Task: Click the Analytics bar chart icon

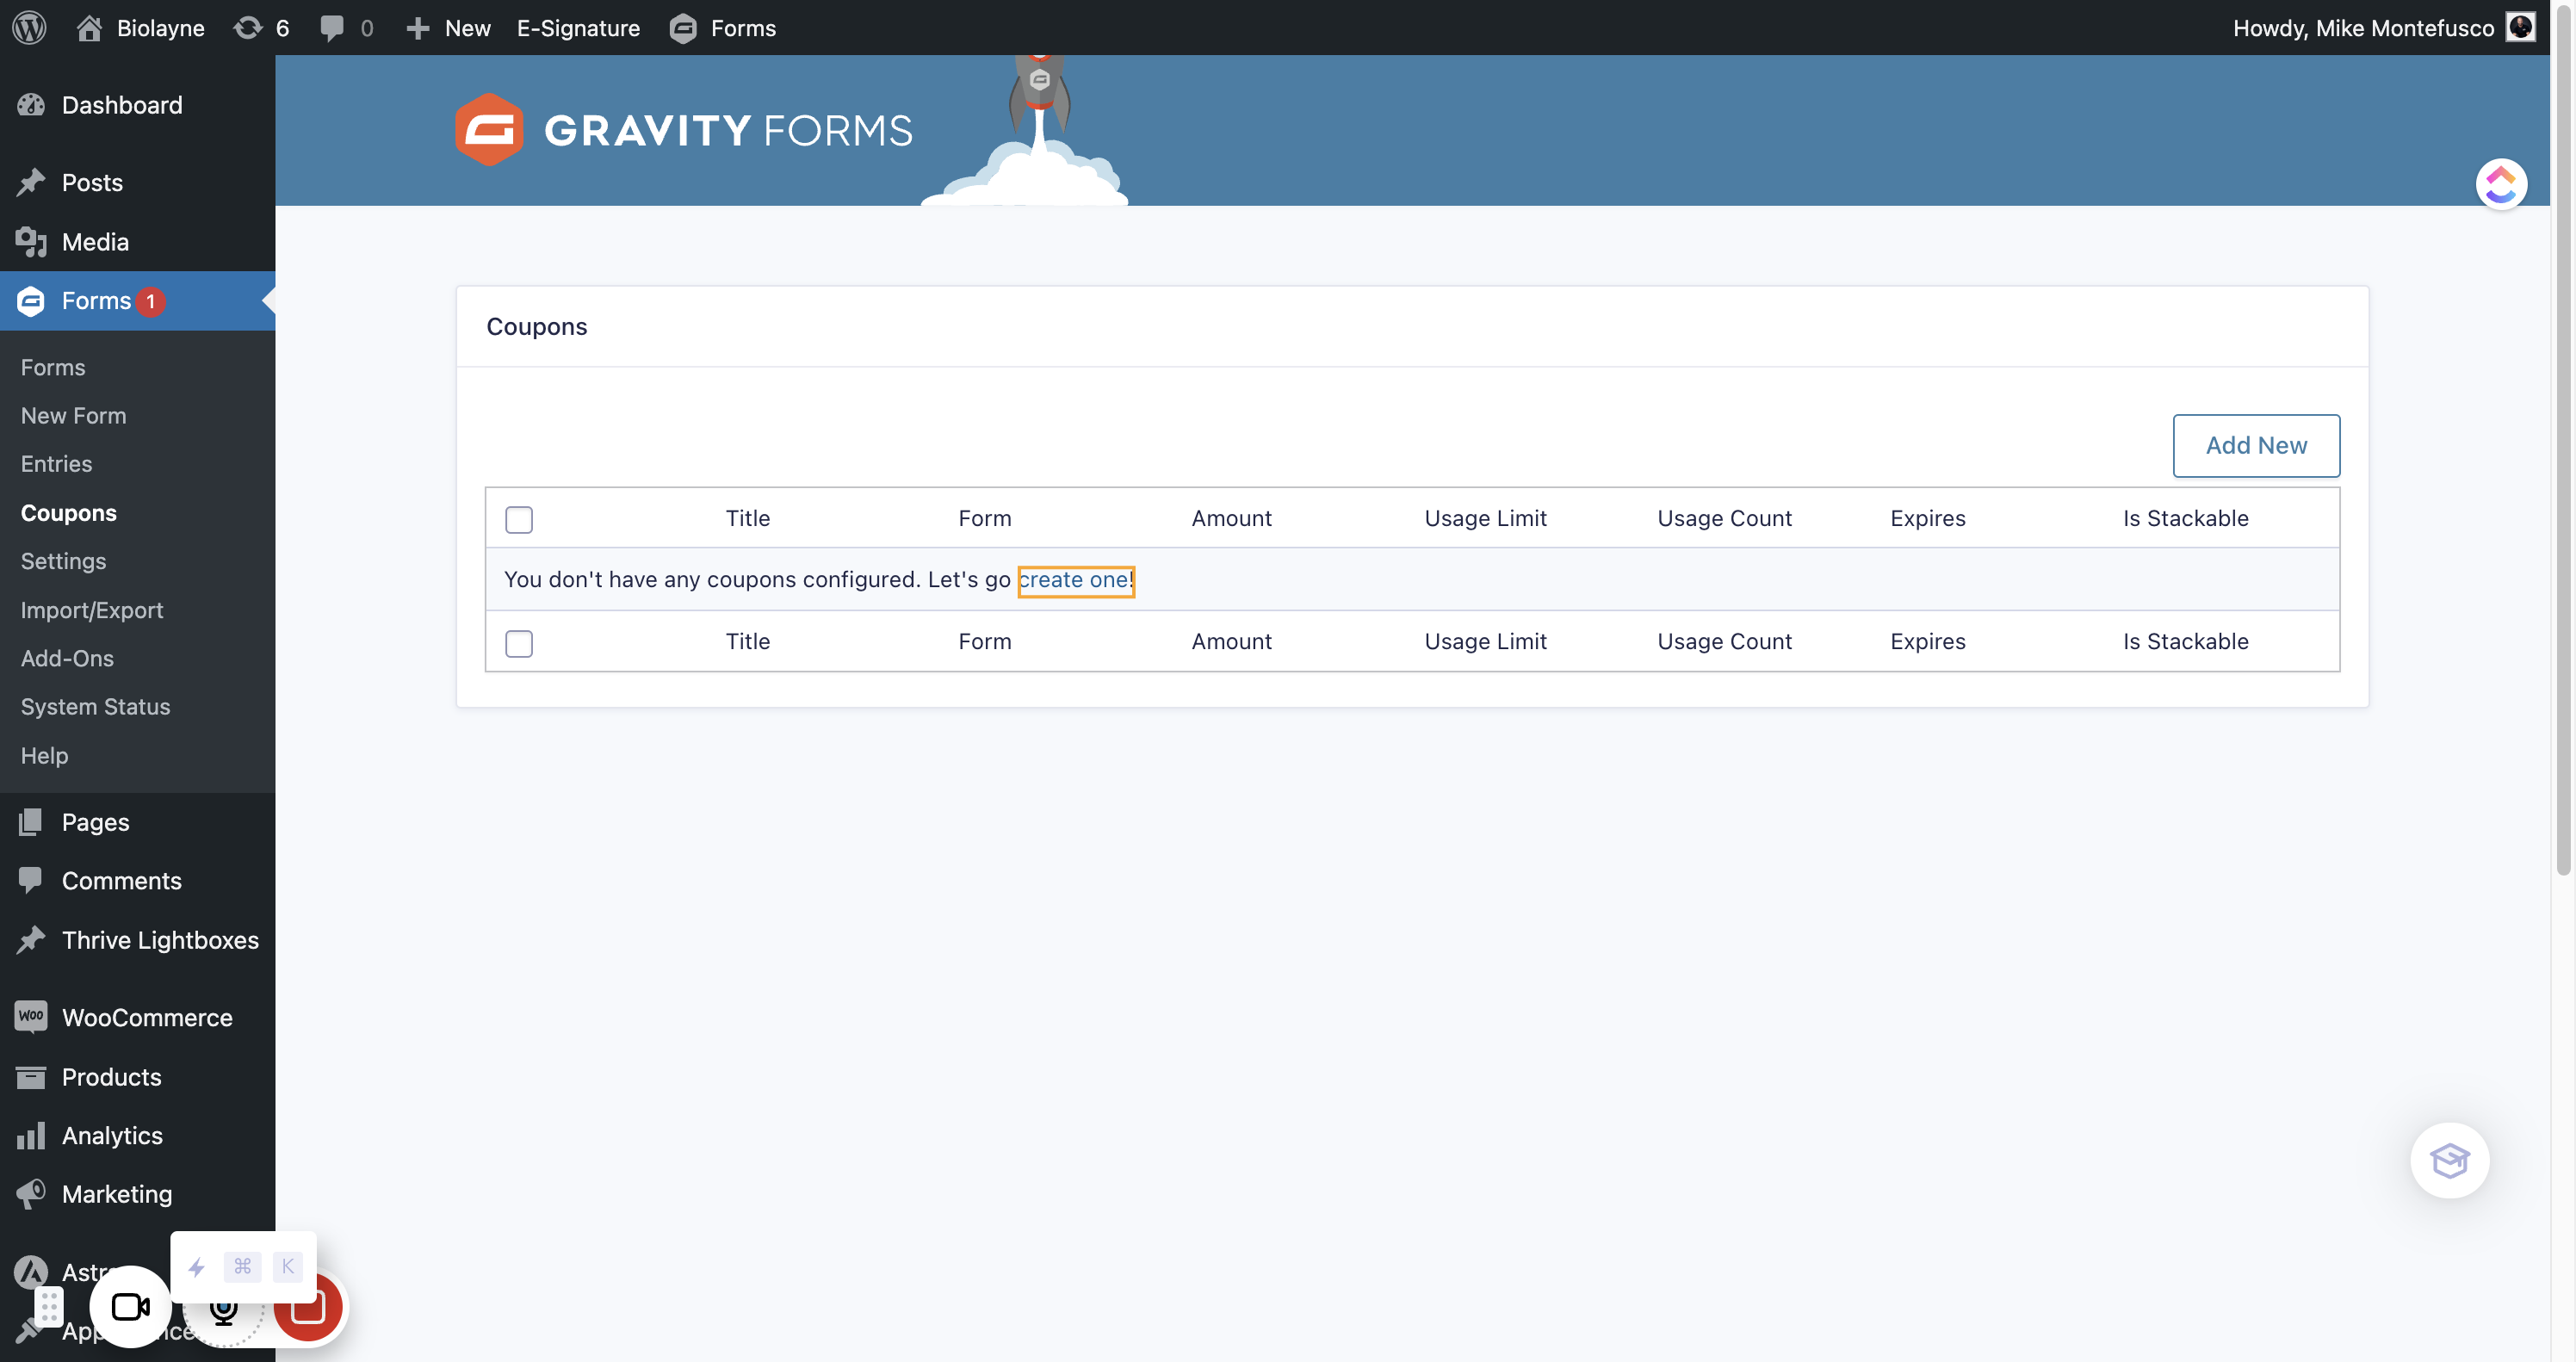Action: pos(31,1135)
